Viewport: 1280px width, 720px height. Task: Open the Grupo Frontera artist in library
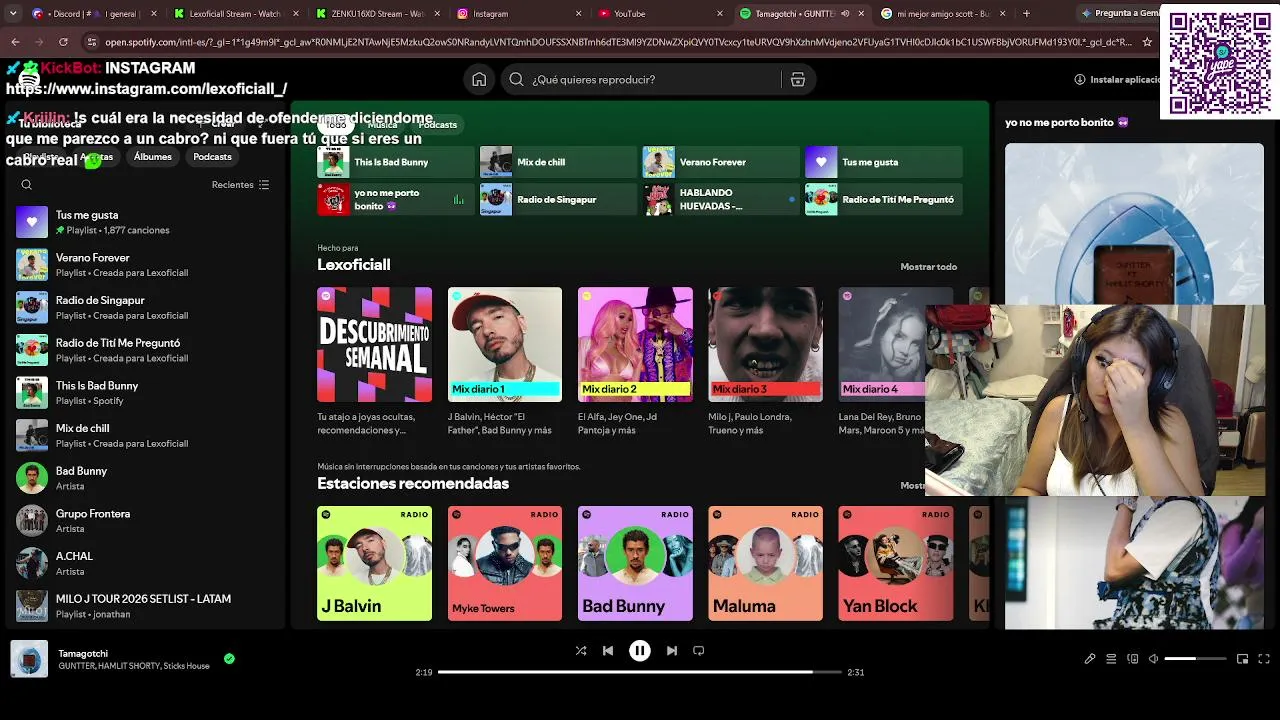(145, 521)
